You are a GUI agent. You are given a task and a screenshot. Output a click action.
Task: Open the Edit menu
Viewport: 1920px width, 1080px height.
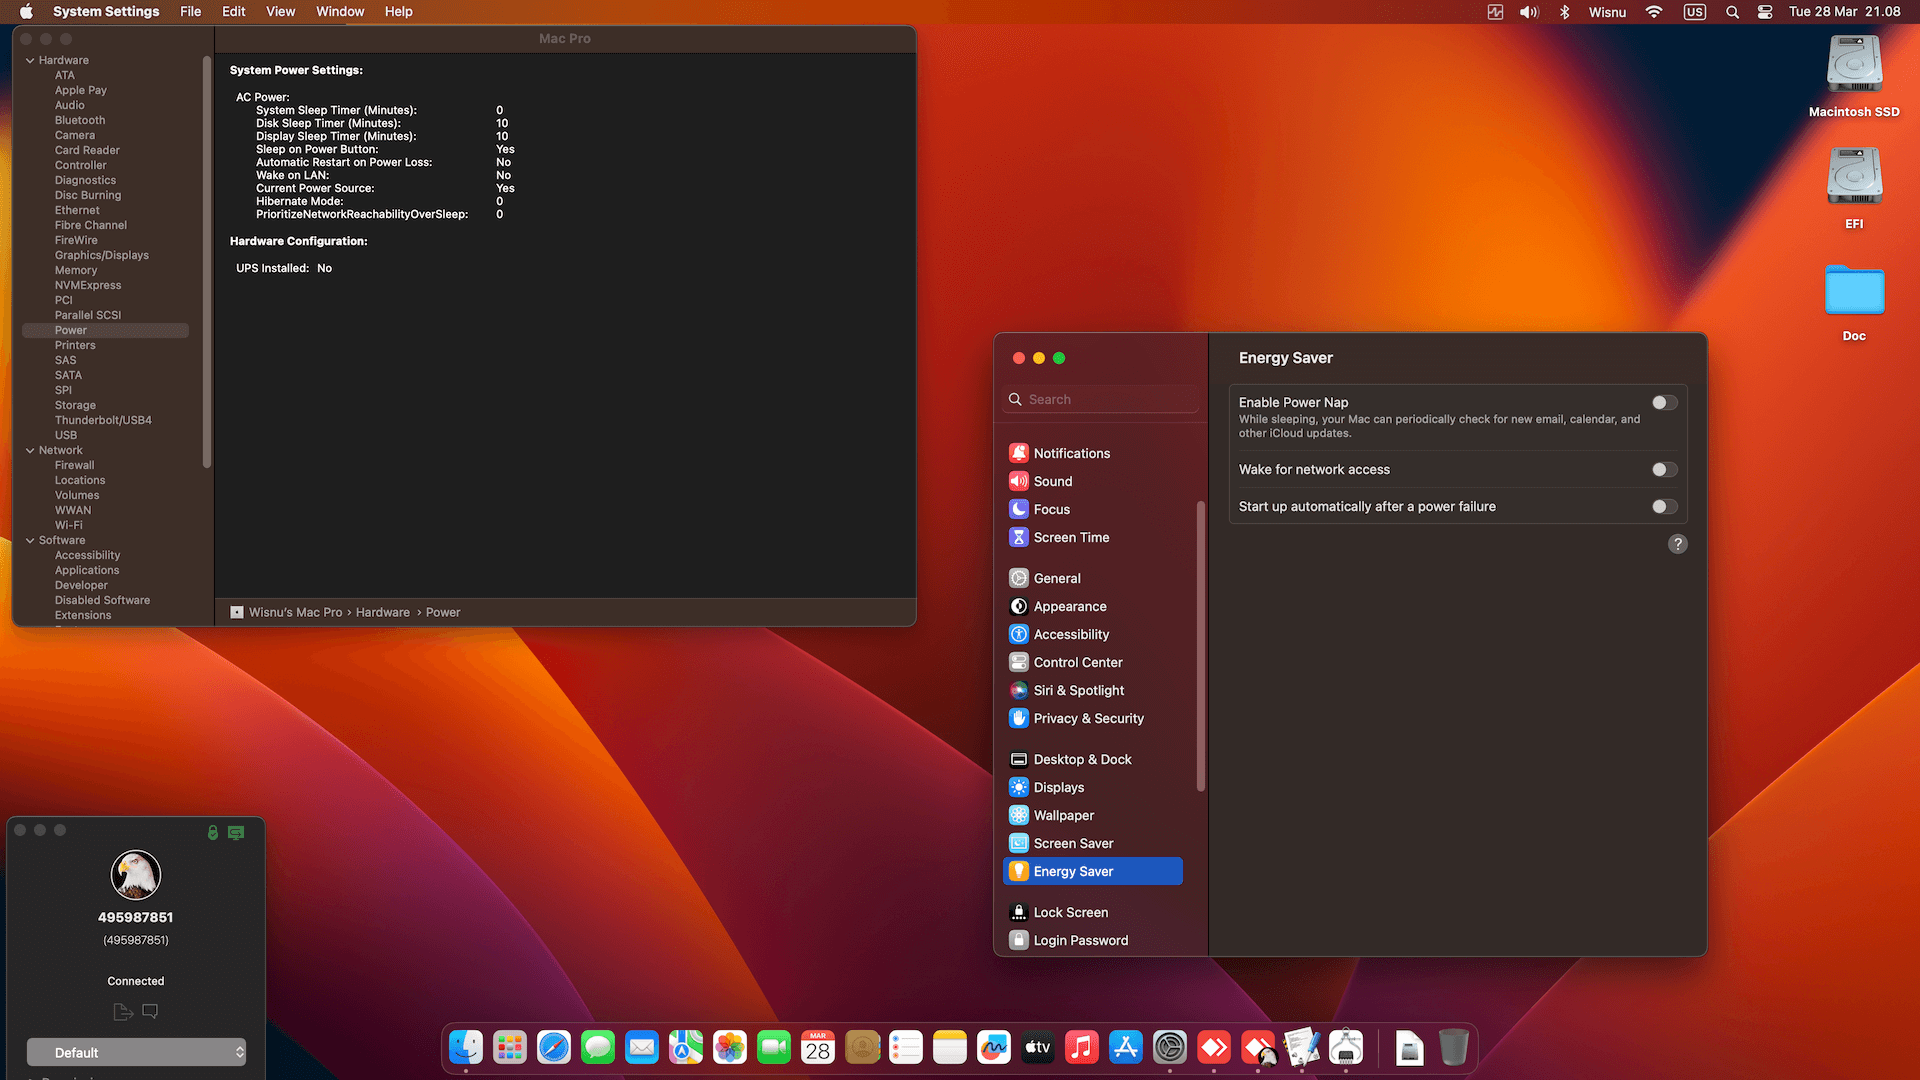click(x=233, y=12)
